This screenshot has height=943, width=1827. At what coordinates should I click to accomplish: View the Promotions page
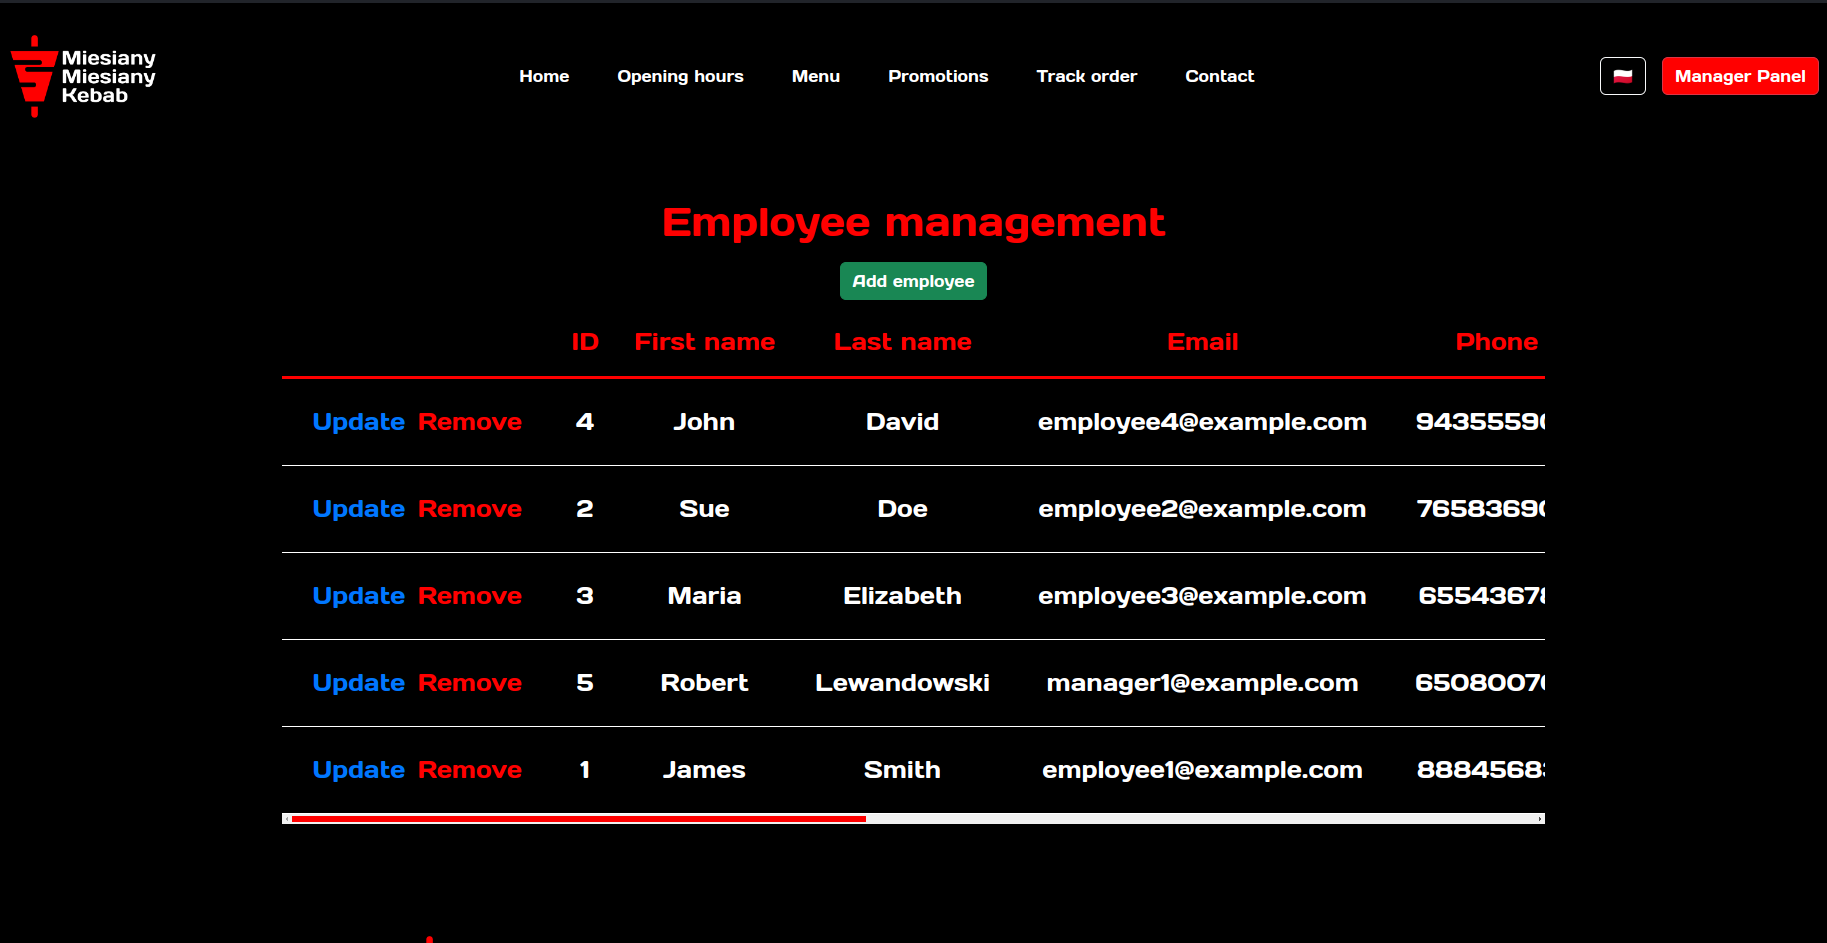(937, 76)
